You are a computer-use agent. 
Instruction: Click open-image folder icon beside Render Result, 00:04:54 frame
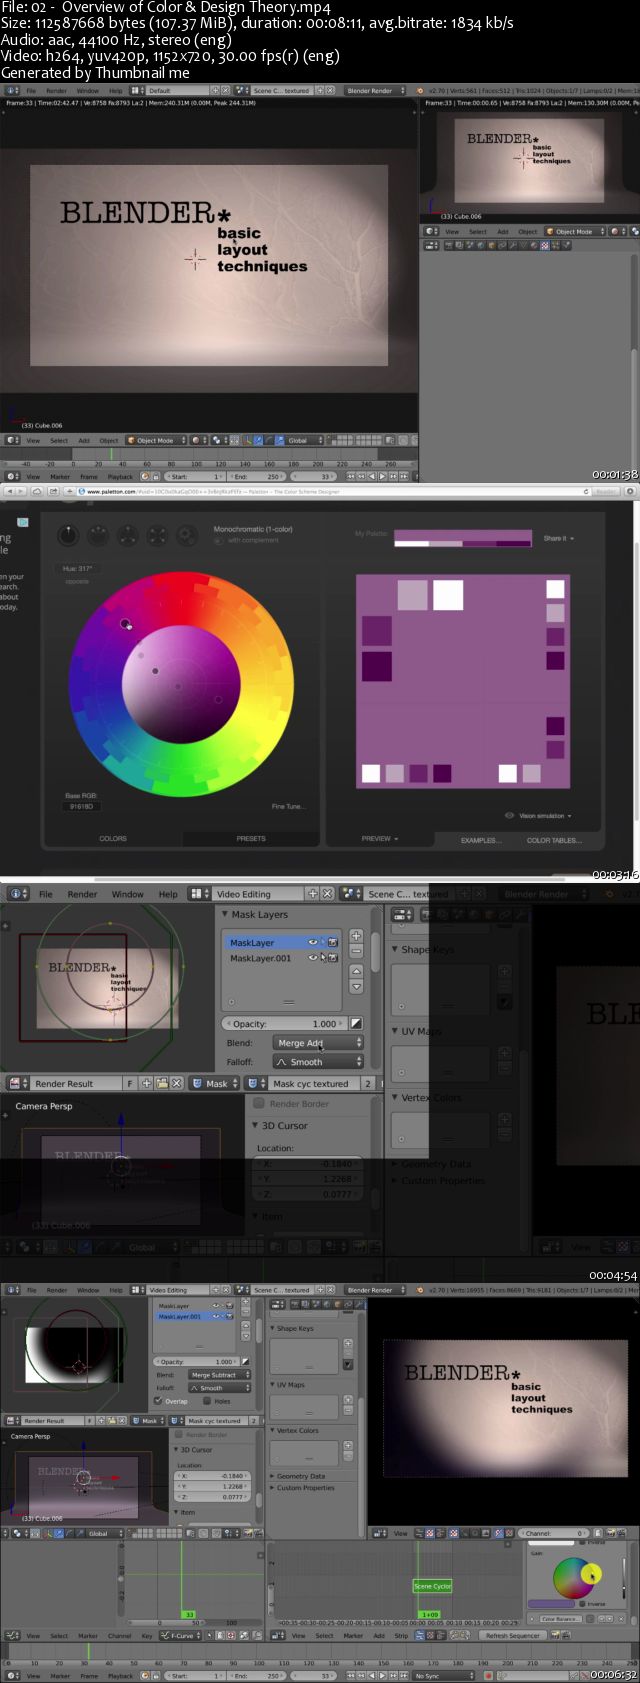coord(162,1083)
